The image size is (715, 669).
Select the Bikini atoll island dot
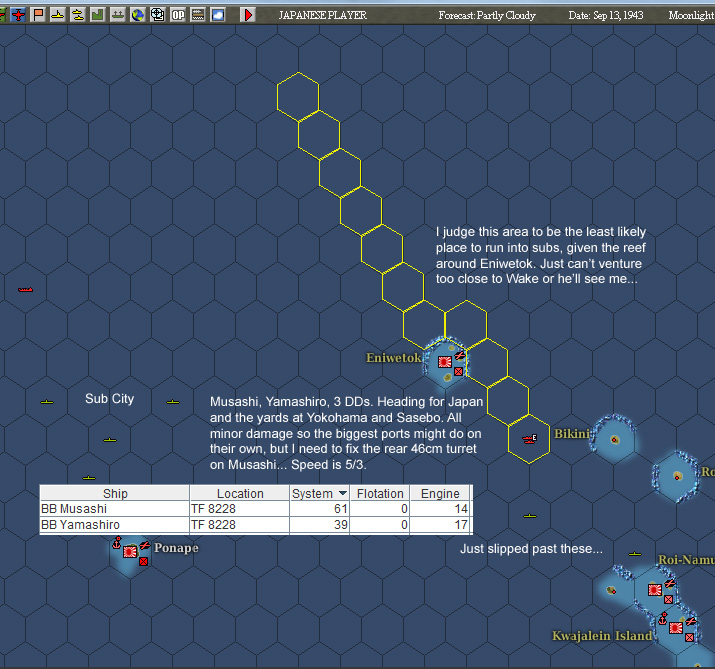click(x=615, y=440)
